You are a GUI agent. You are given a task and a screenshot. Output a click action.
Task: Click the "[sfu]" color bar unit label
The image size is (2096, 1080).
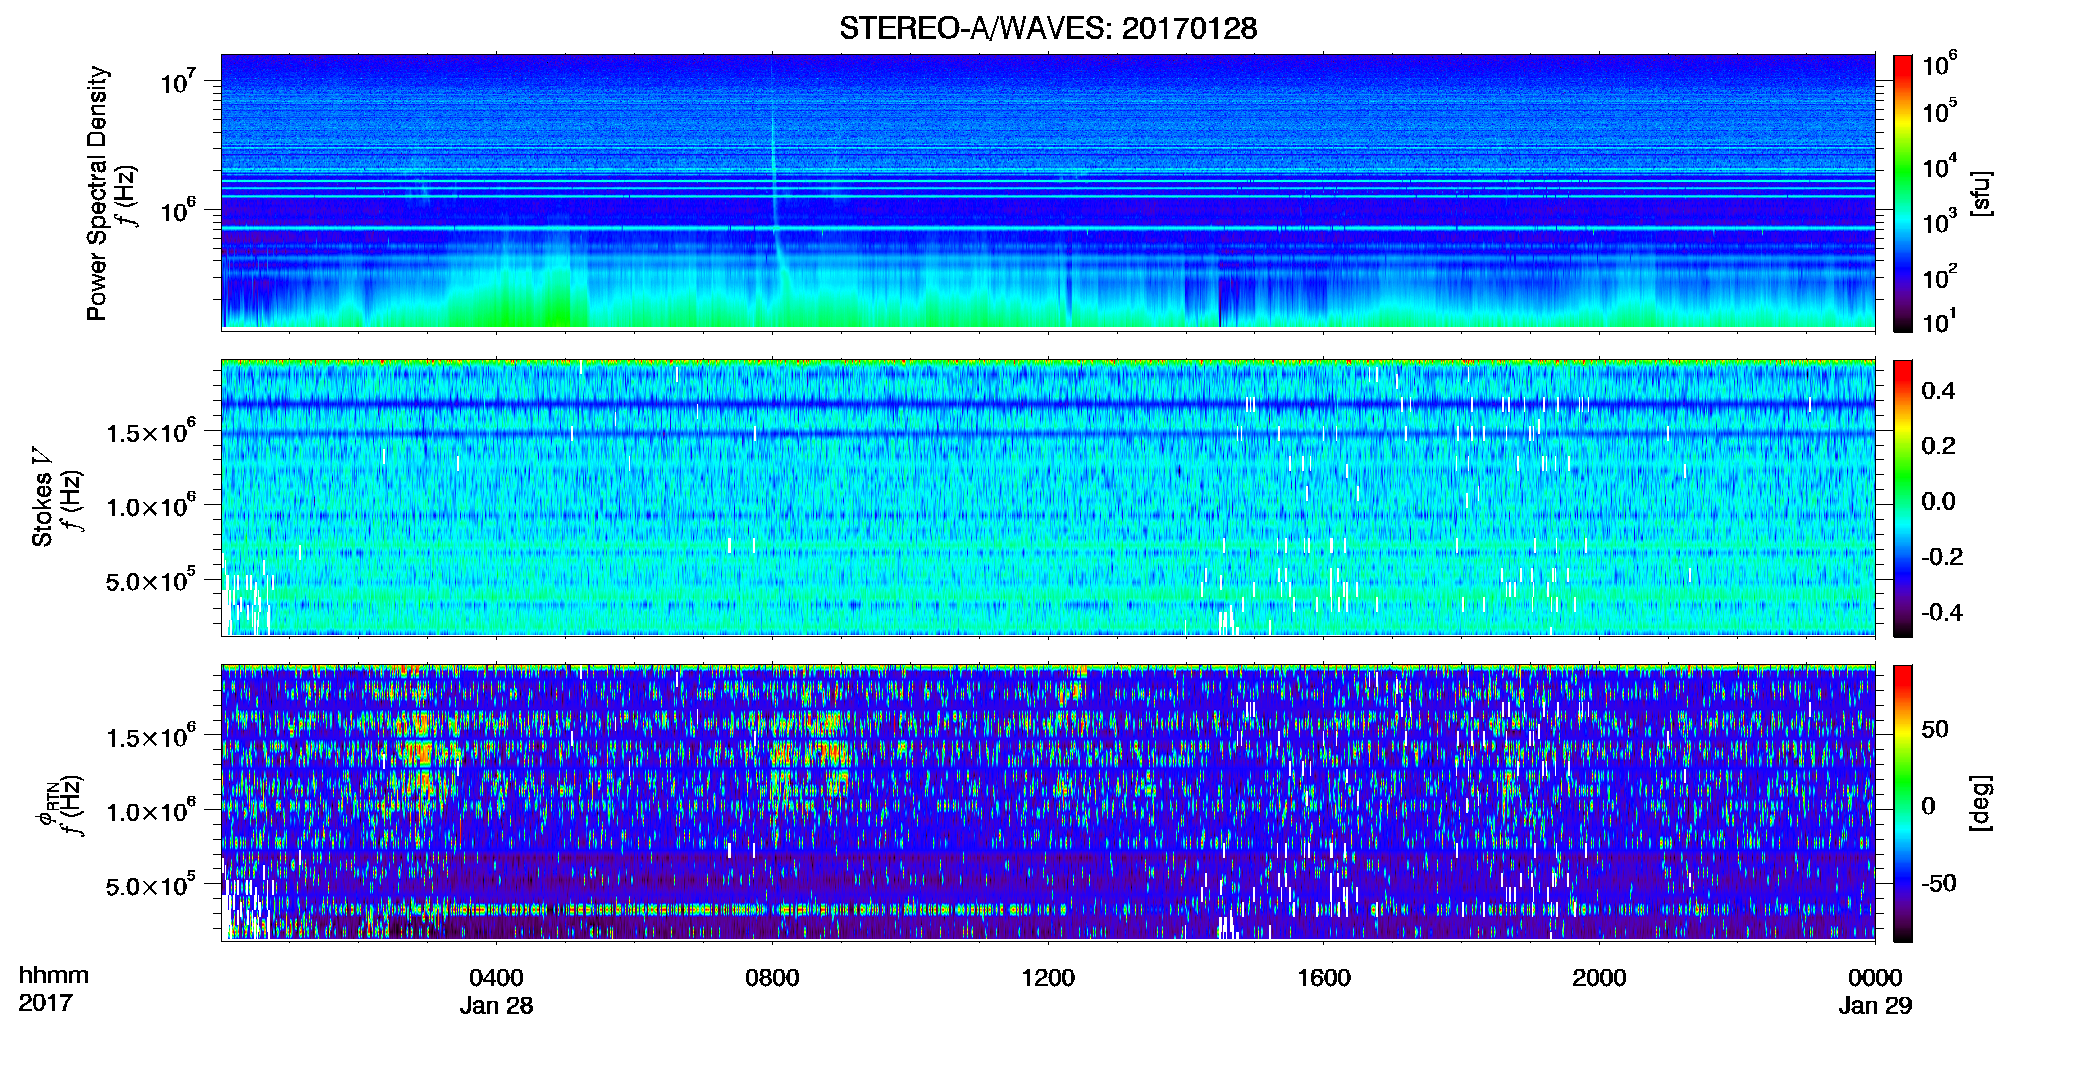tap(1981, 193)
